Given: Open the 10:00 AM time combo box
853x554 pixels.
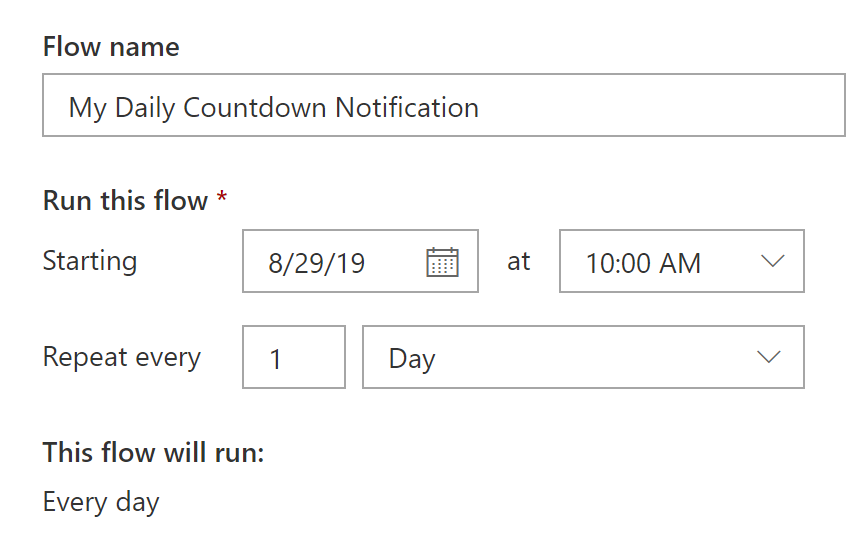Looking at the screenshot, I should click(x=682, y=261).
